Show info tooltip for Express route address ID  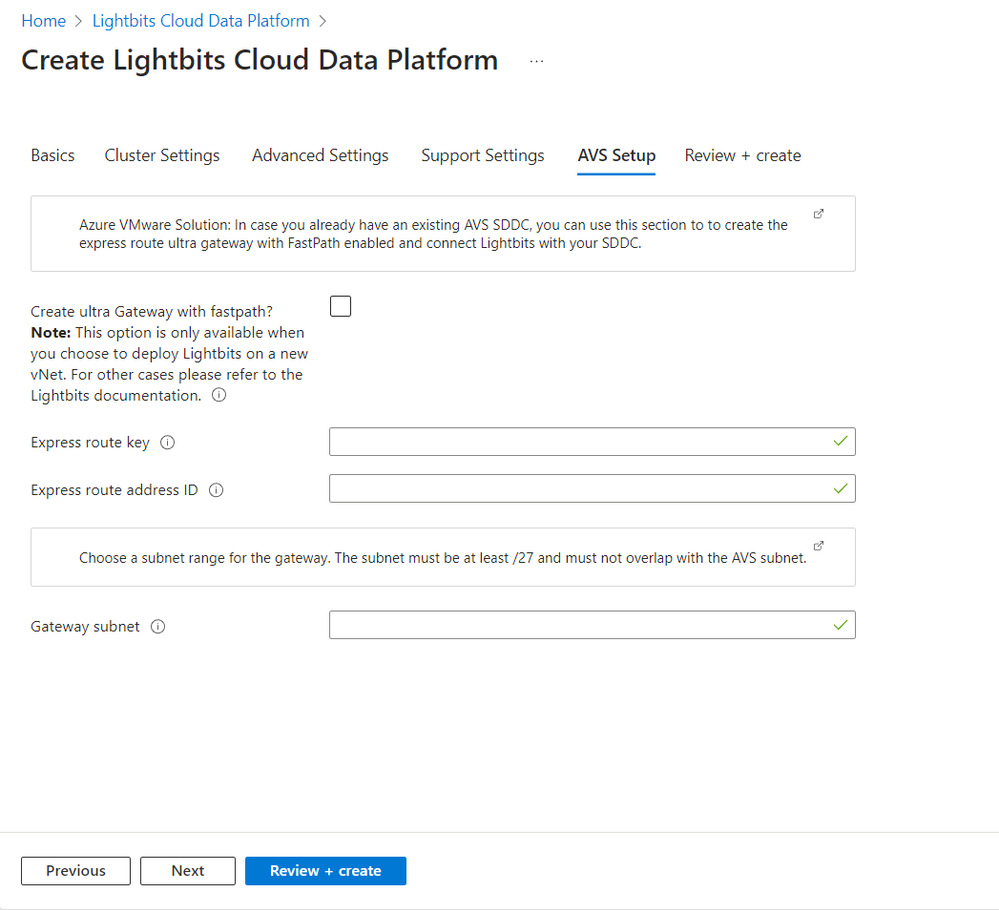coord(216,490)
